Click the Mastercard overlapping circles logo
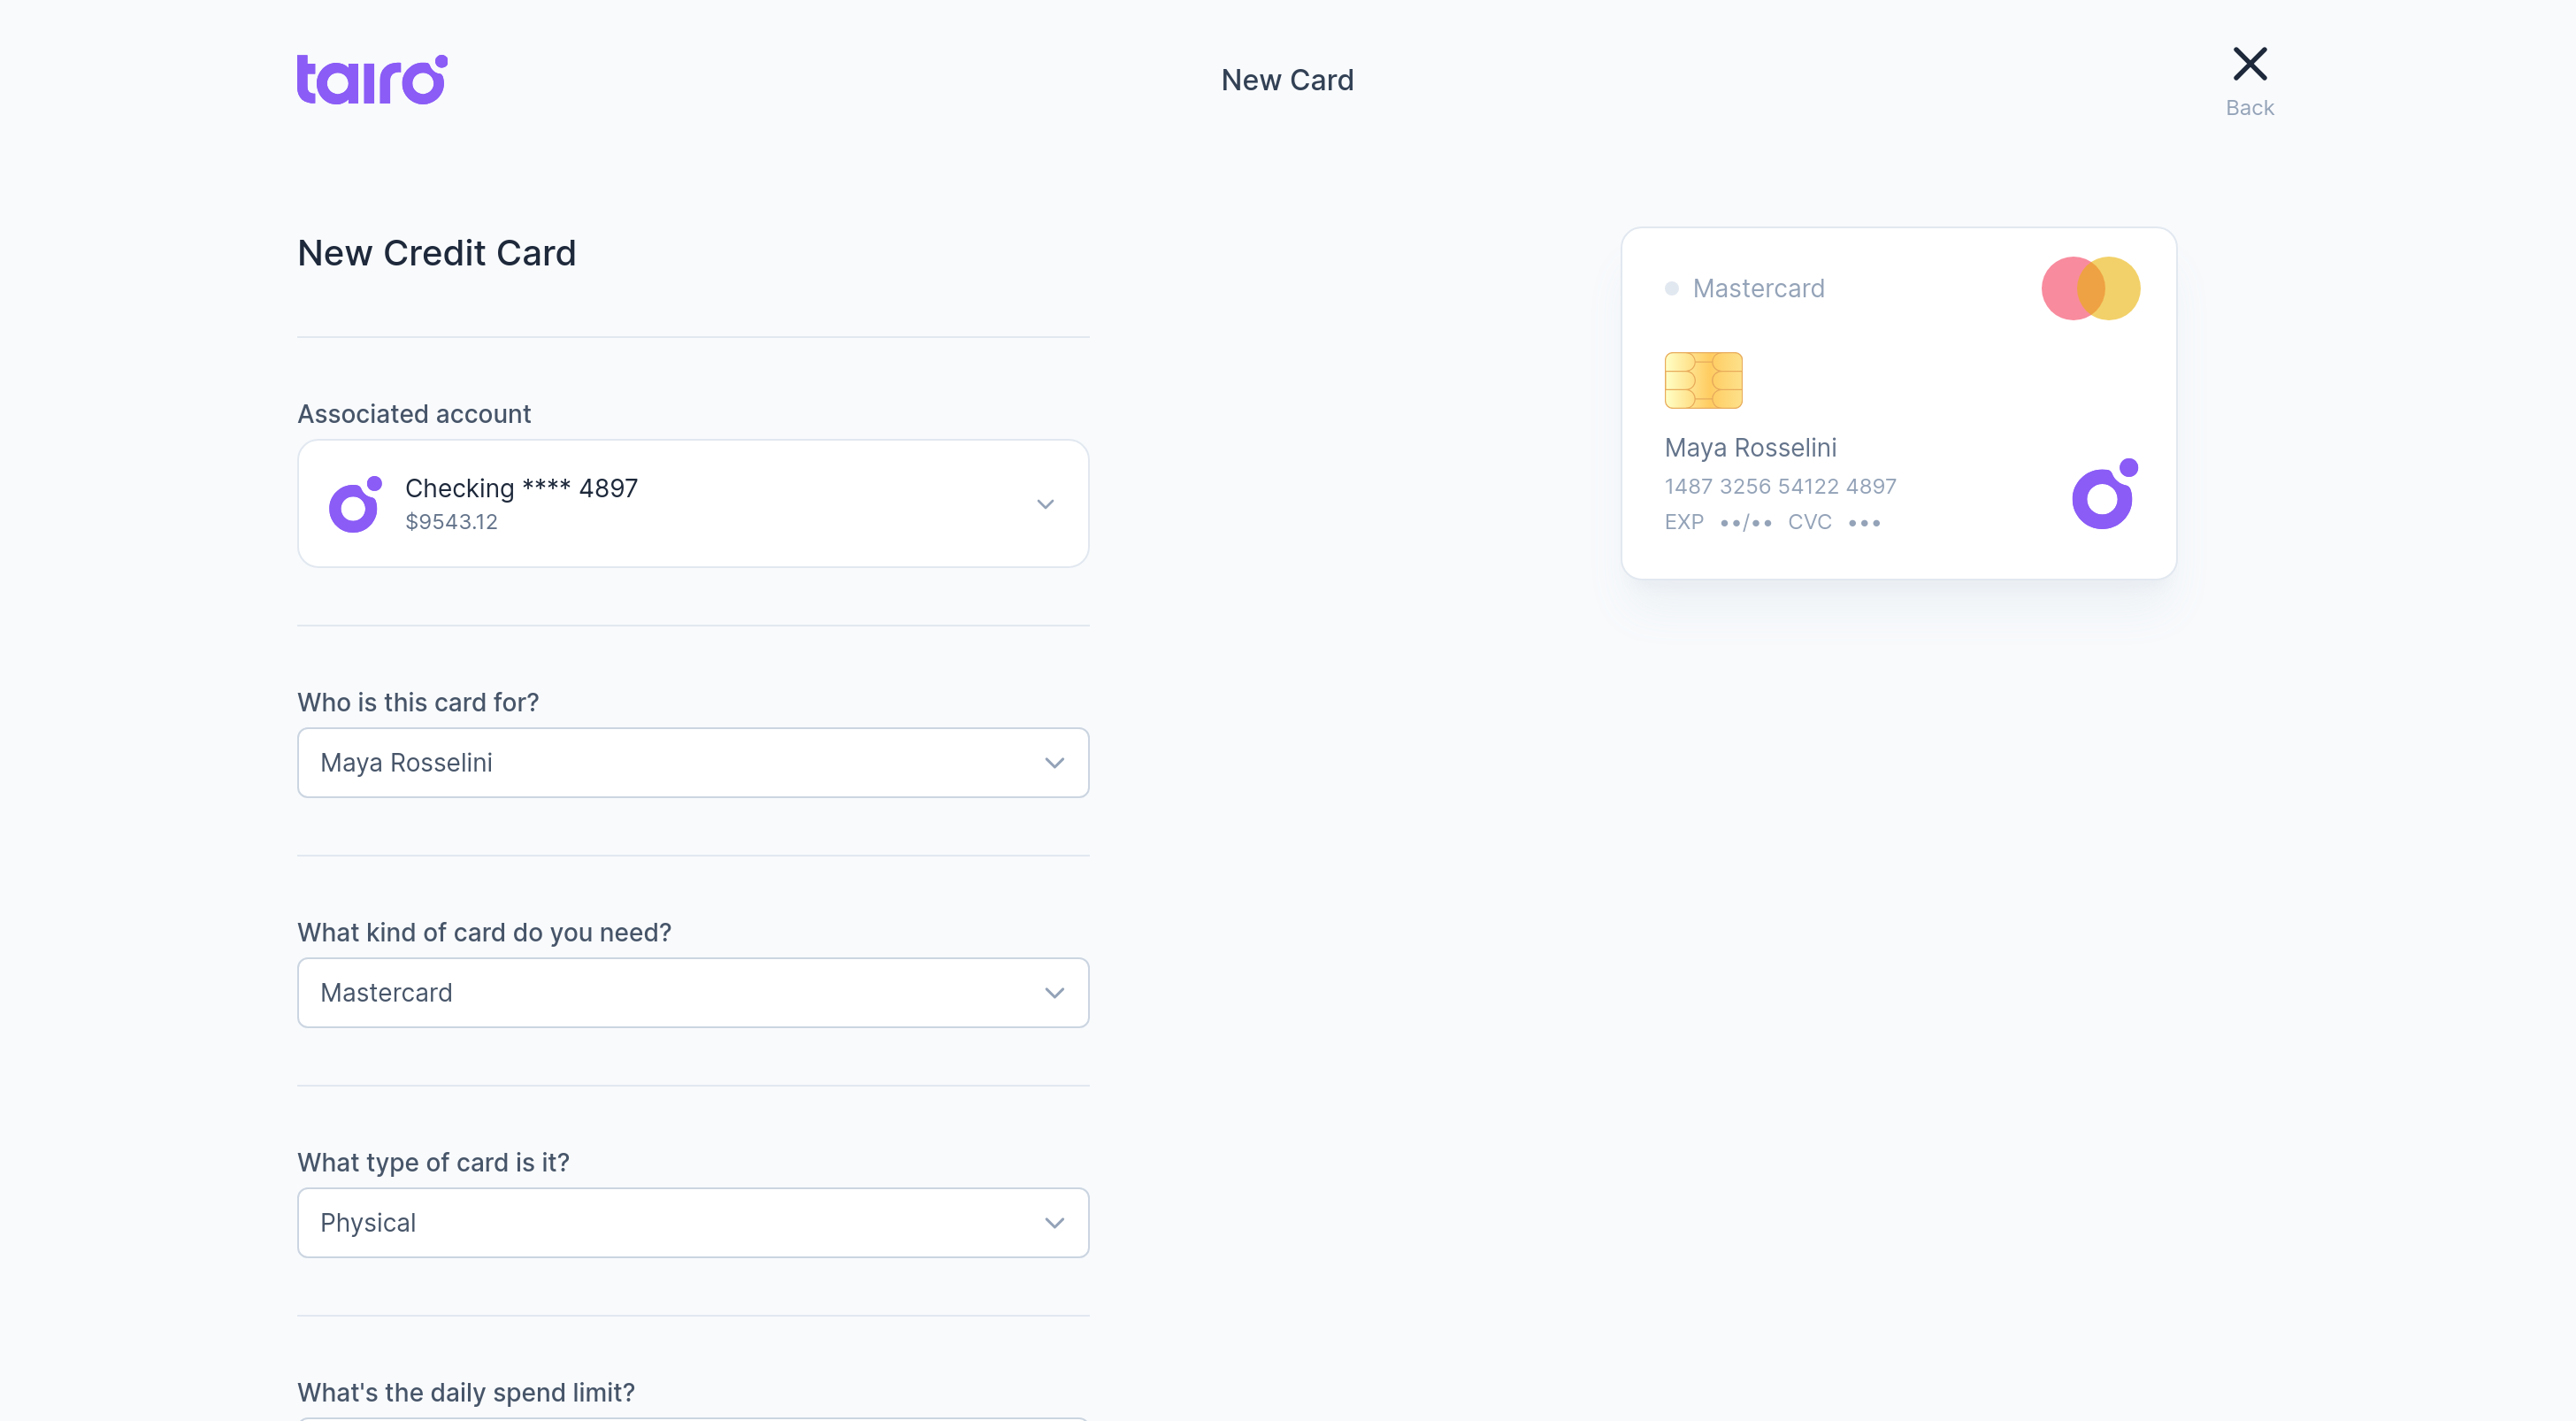Screen dimensions: 2576x1421 point(2090,289)
